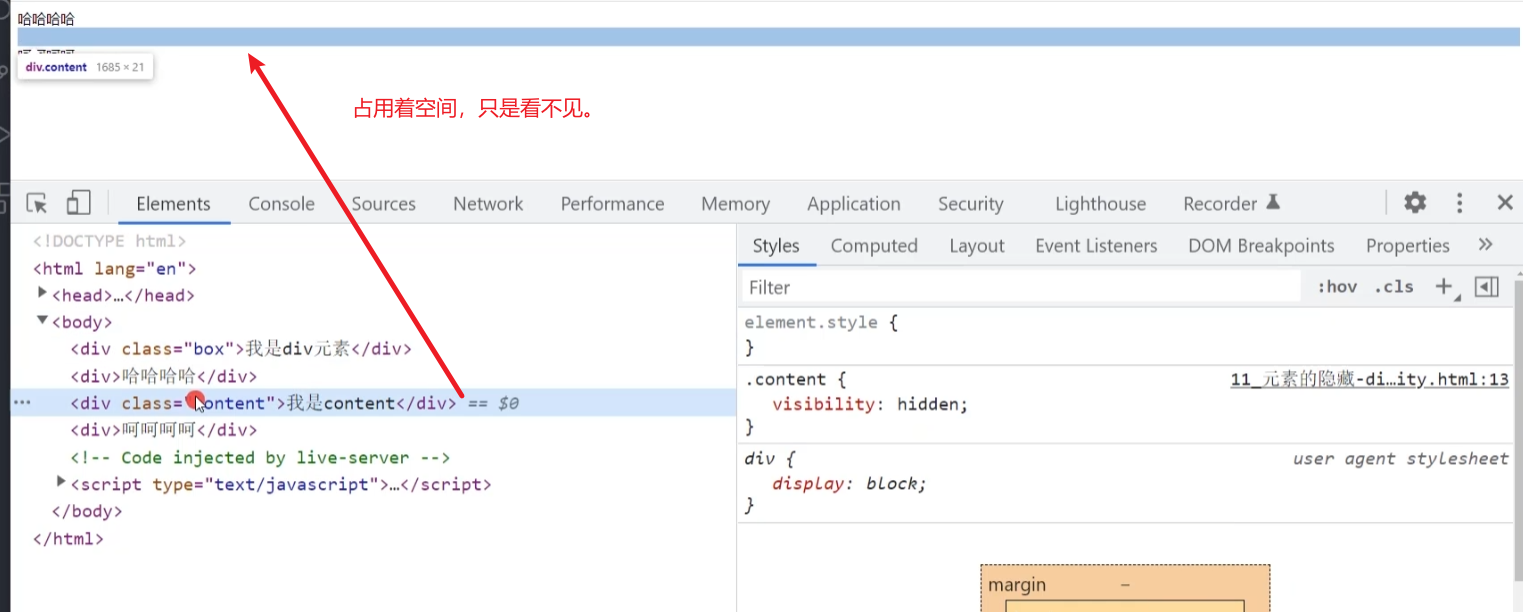1523x612 pixels.
Task: Click the .content selector in Styles
Action: coord(785,379)
